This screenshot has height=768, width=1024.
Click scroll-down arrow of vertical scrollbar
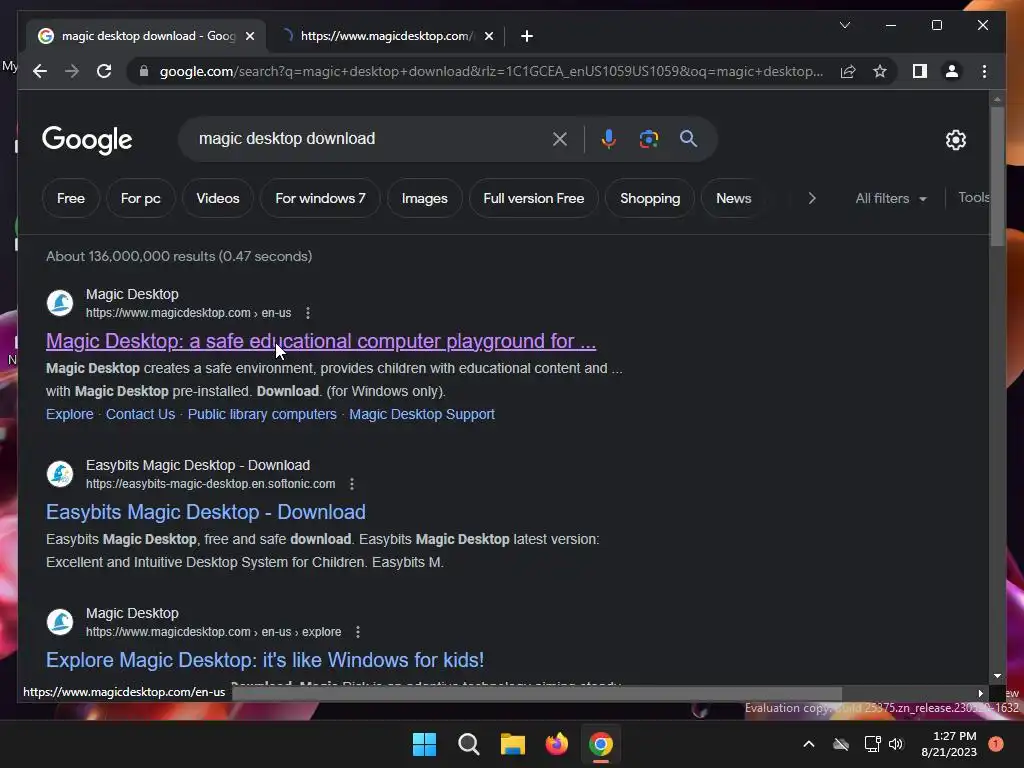997,677
